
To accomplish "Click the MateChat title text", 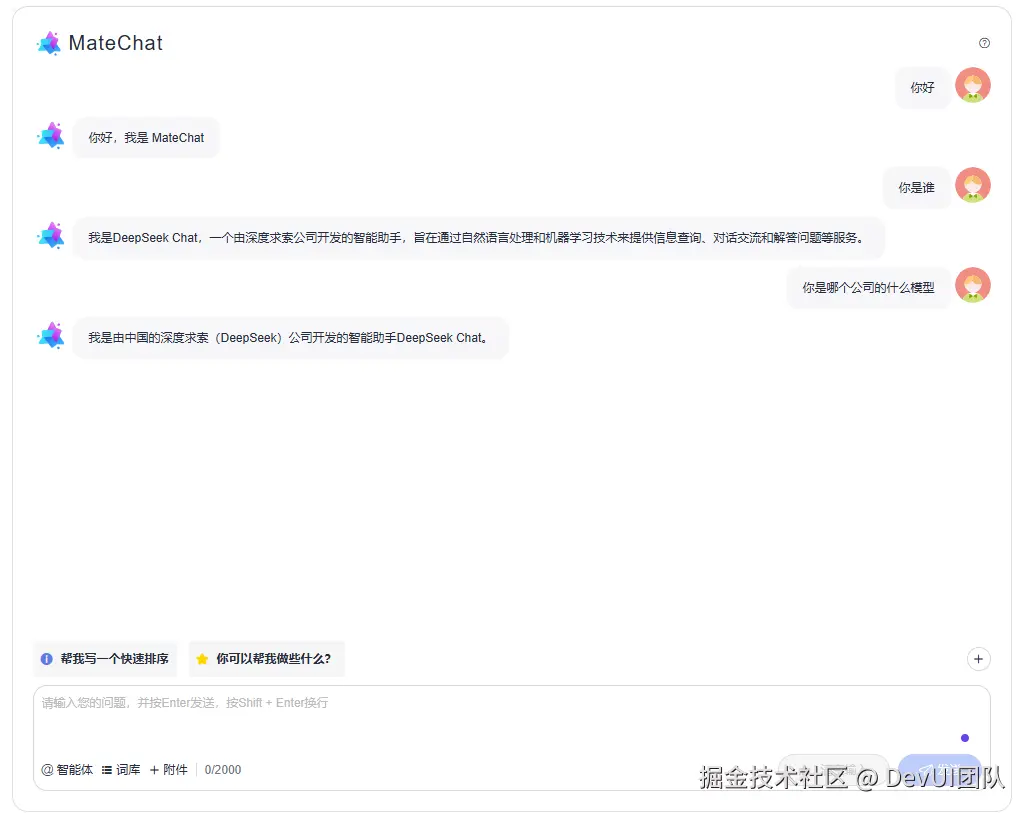I will pos(115,43).
